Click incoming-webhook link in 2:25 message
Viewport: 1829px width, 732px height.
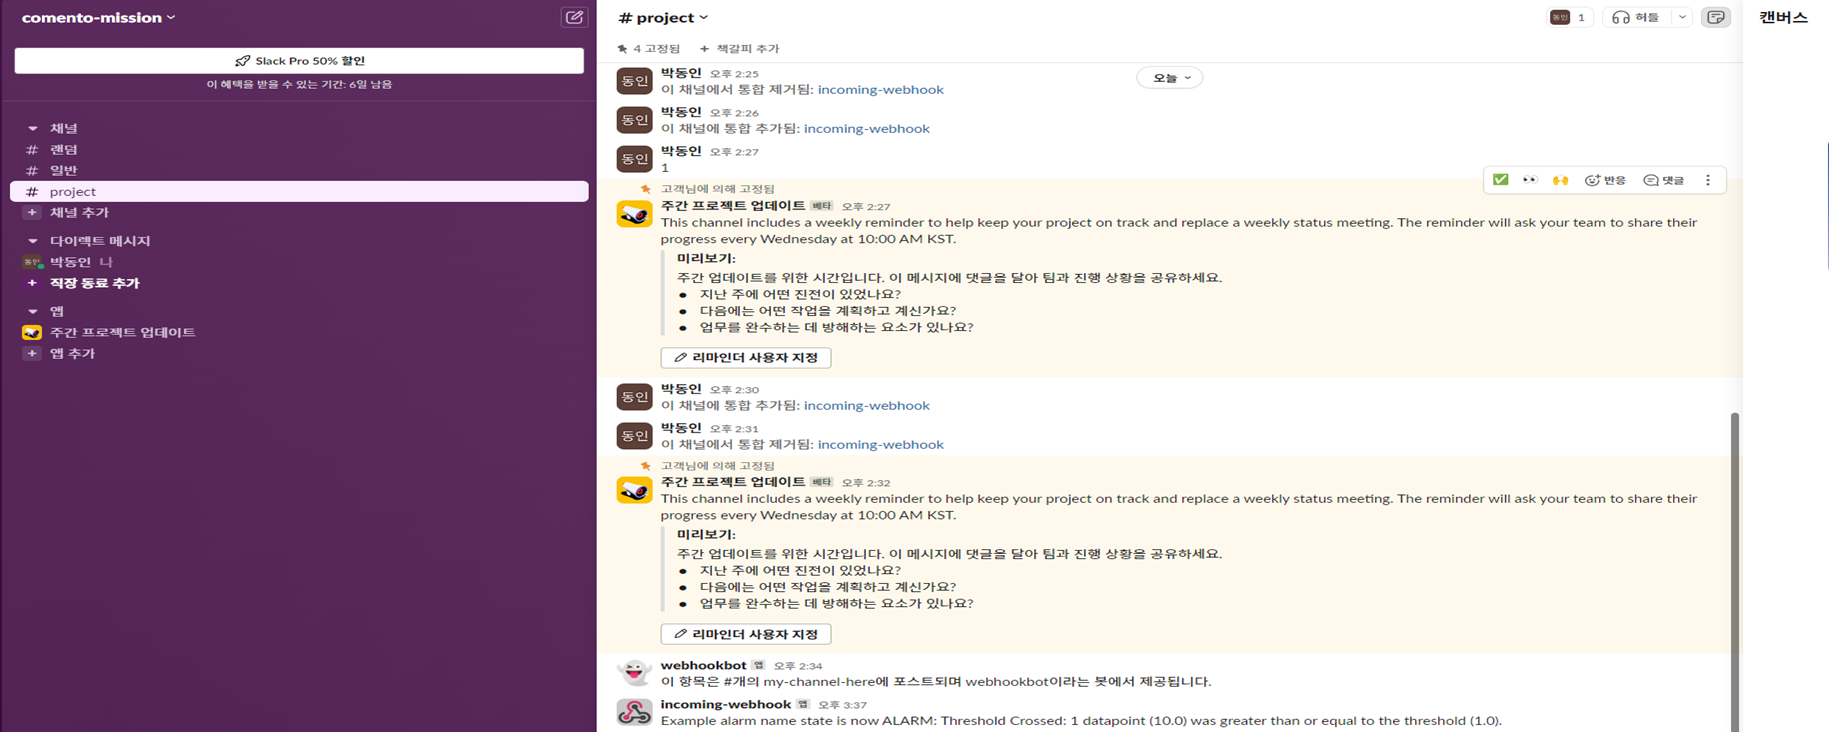point(880,90)
